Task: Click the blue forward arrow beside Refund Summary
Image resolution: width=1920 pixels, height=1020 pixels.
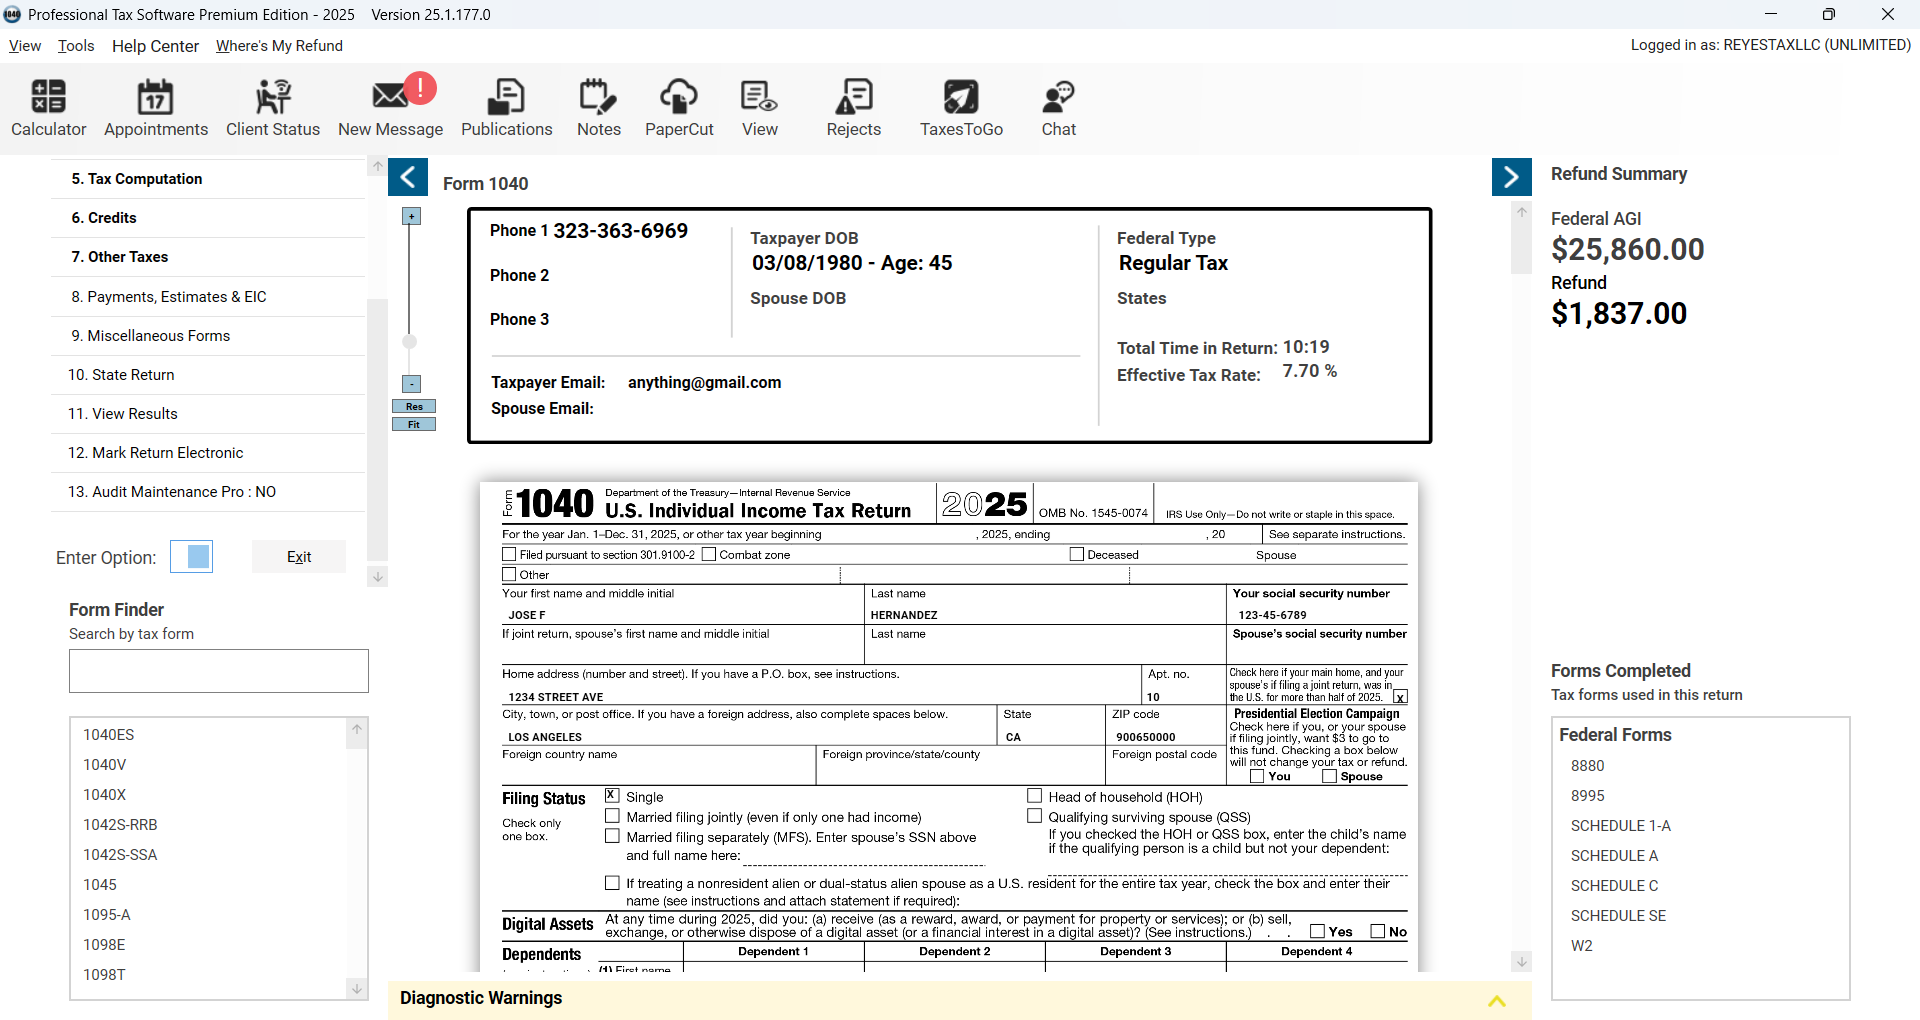Action: tap(1512, 177)
